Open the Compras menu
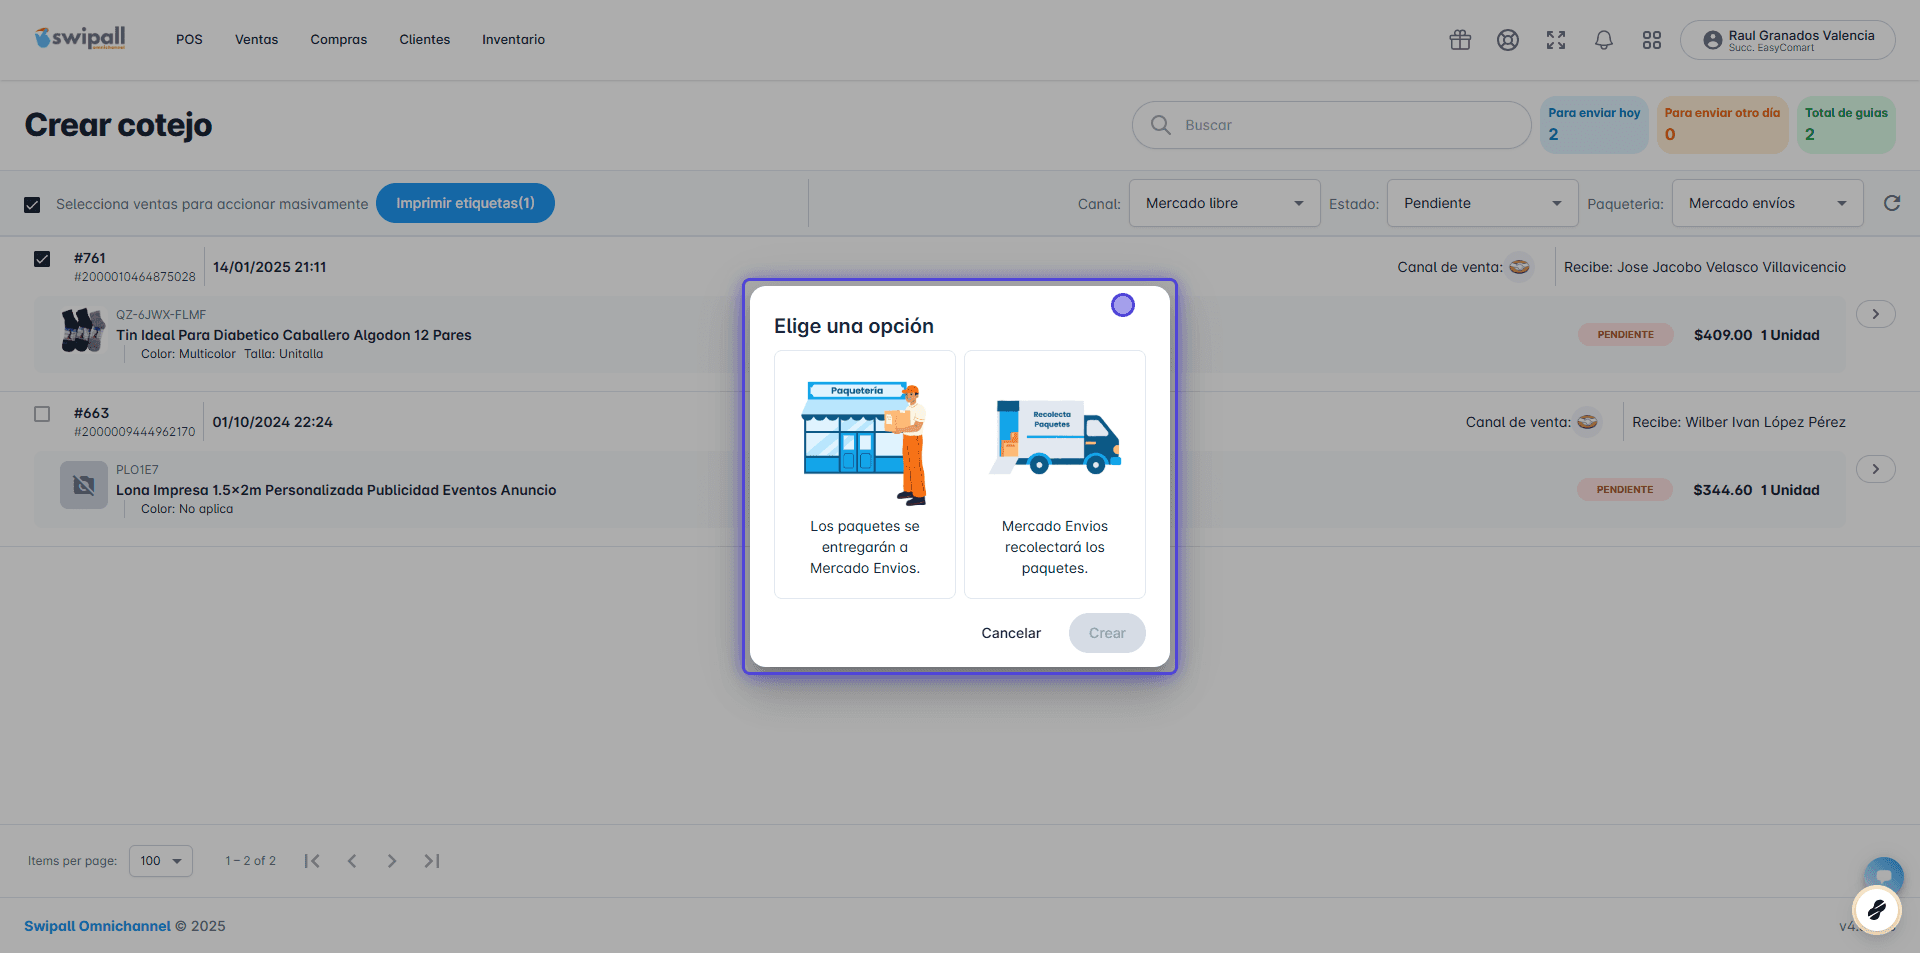The width and height of the screenshot is (1920, 953). (x=338, y=40)
